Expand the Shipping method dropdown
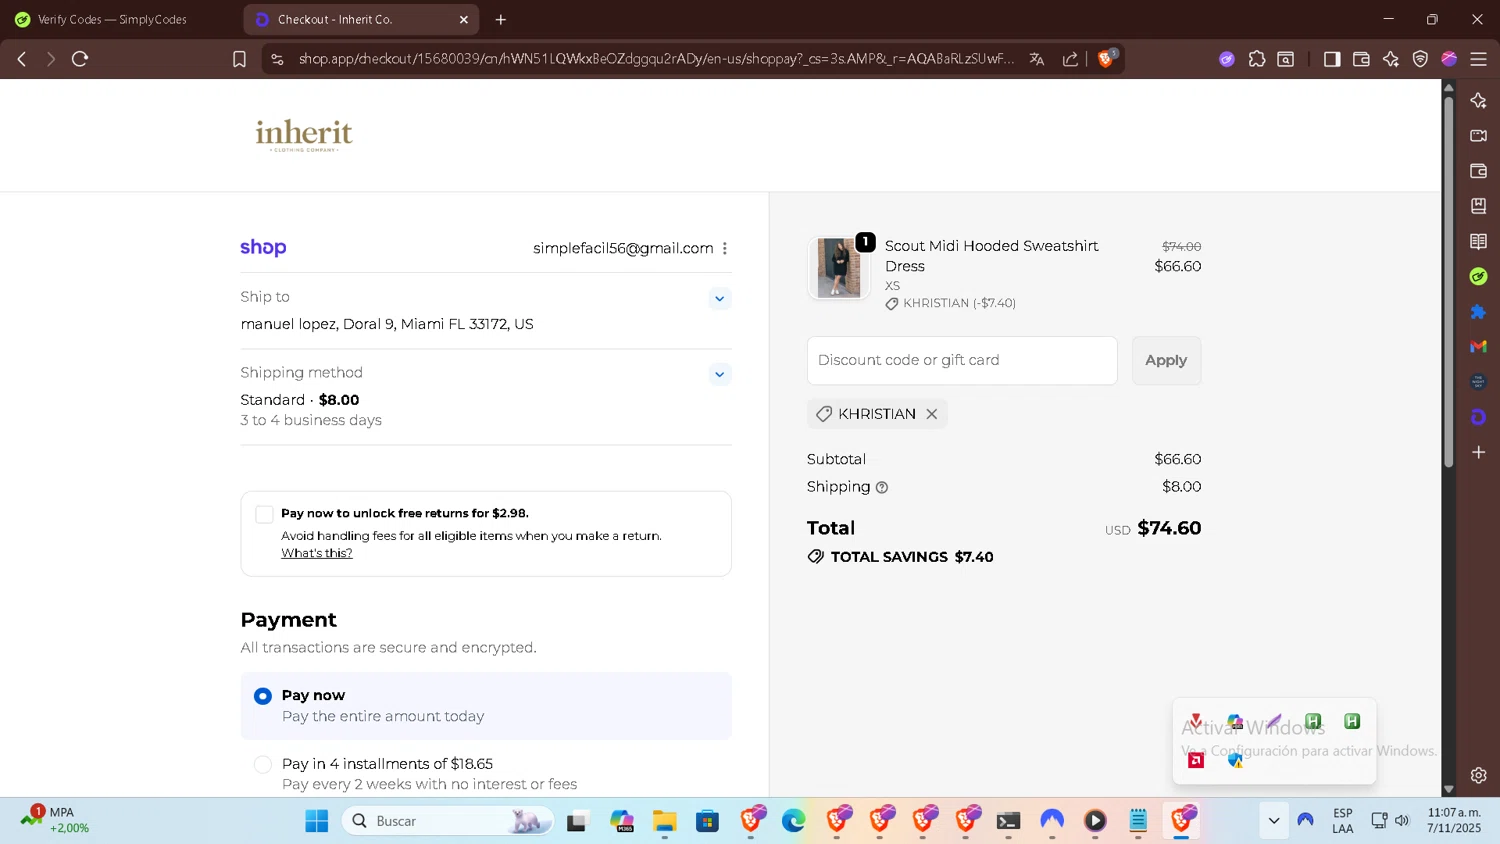 719,375
